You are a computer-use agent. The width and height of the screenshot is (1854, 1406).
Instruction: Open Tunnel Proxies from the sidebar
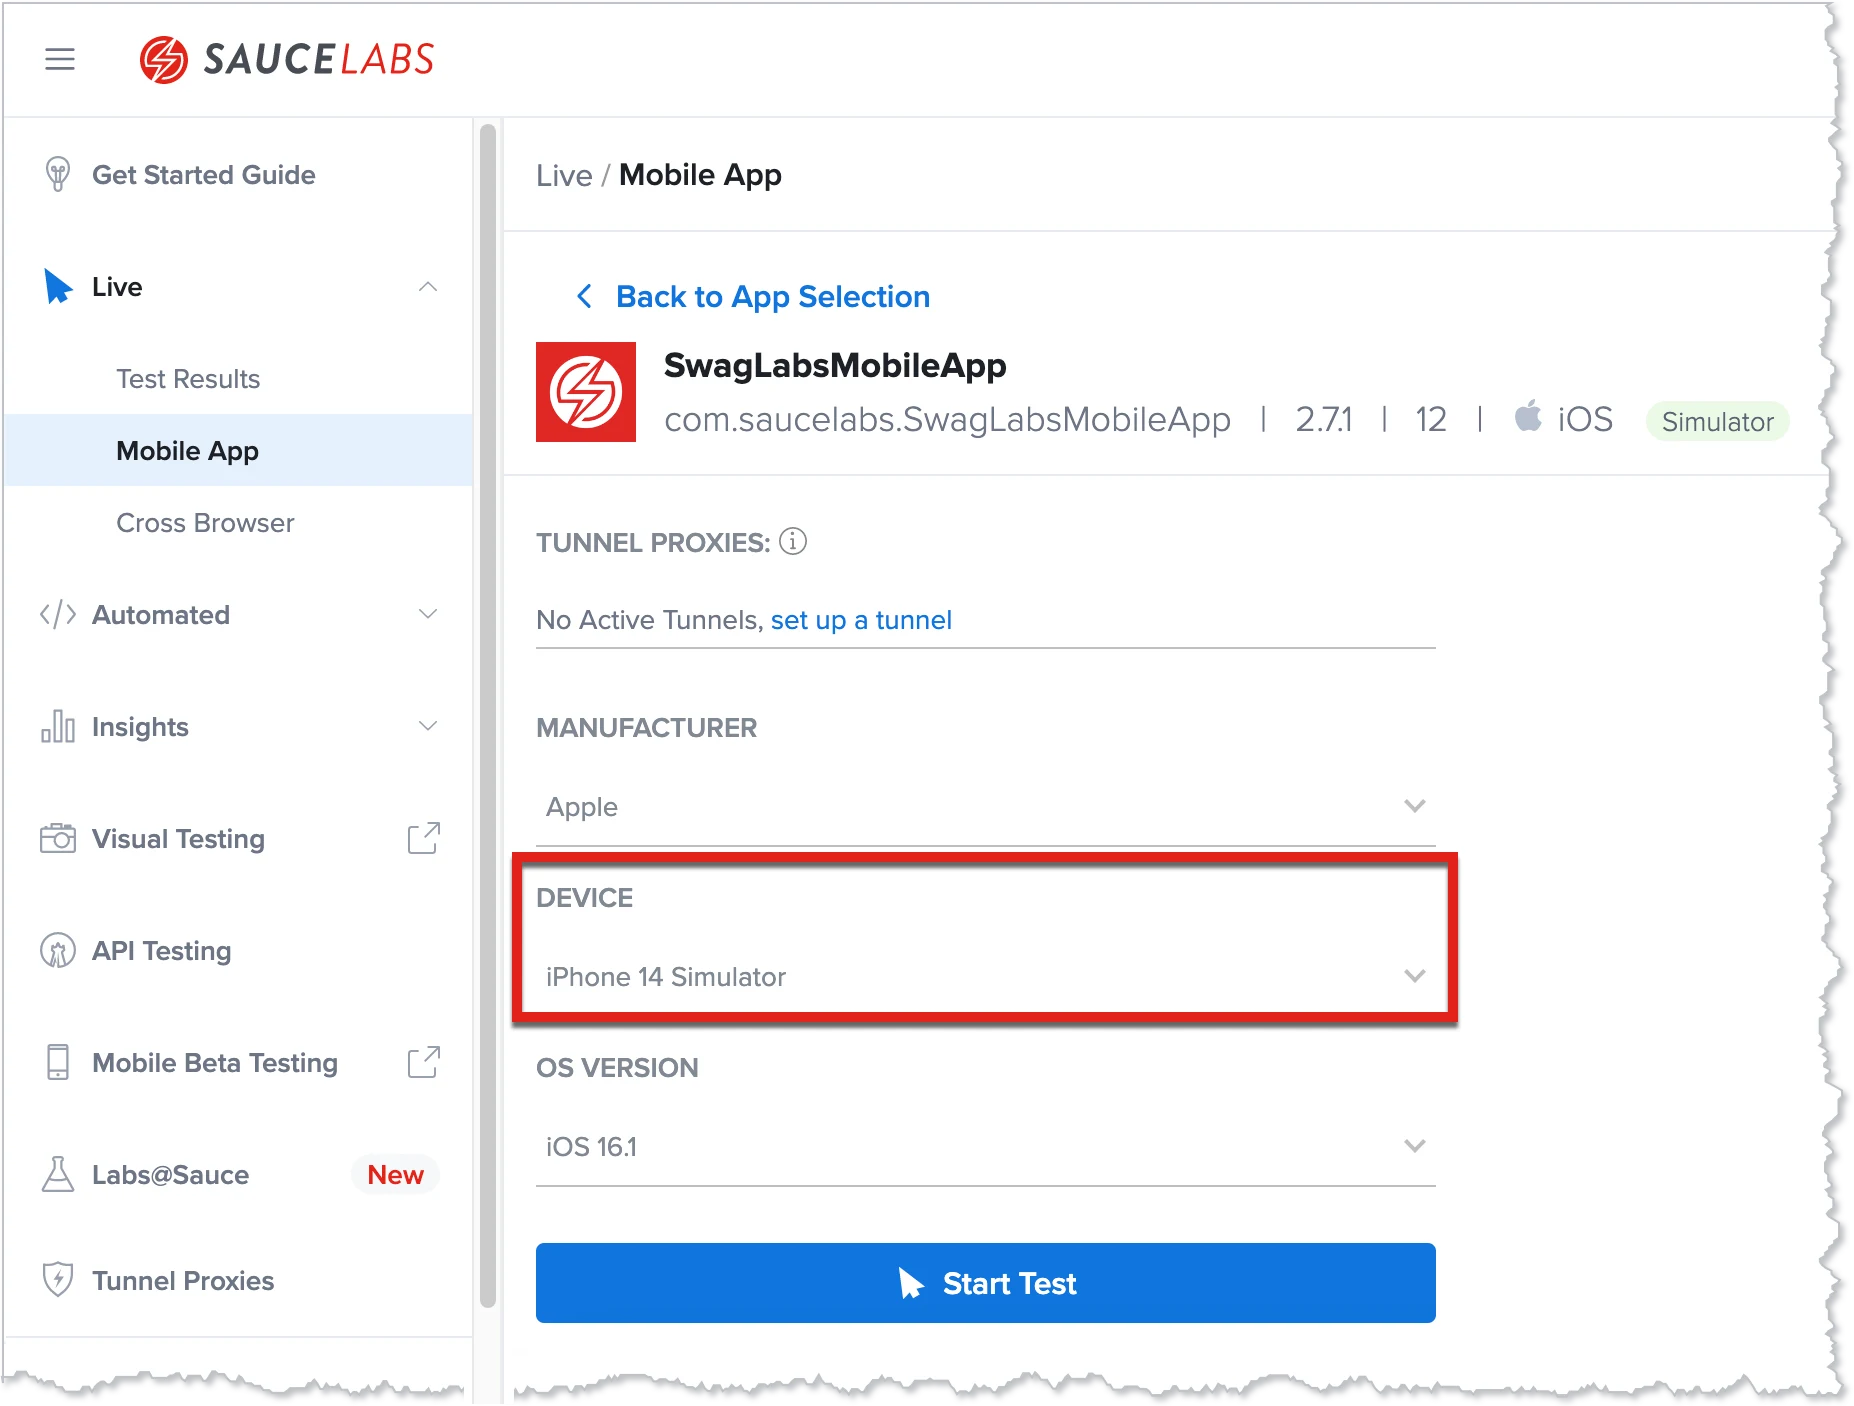pos(183,1281)
